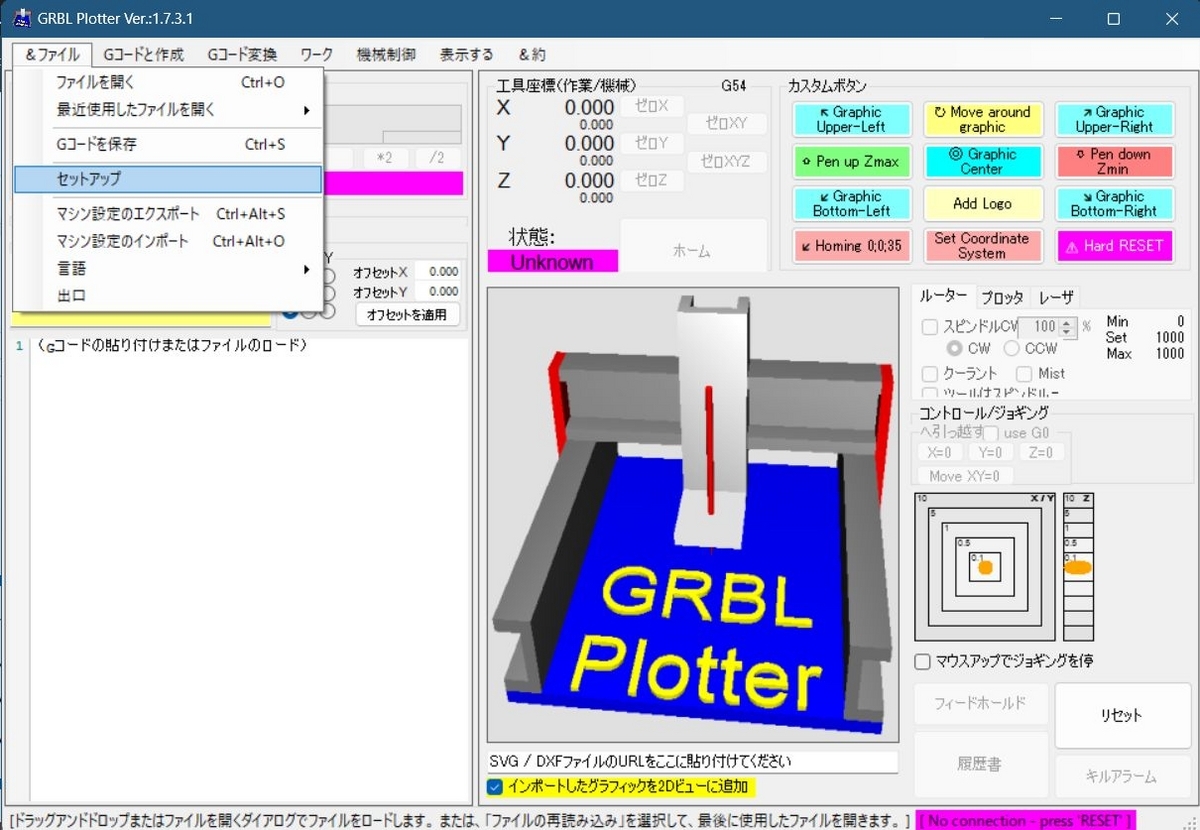Screen dimensions: 1200x830
Task: Click the Move XY=0 button
Action: click(x=965, y=476)
